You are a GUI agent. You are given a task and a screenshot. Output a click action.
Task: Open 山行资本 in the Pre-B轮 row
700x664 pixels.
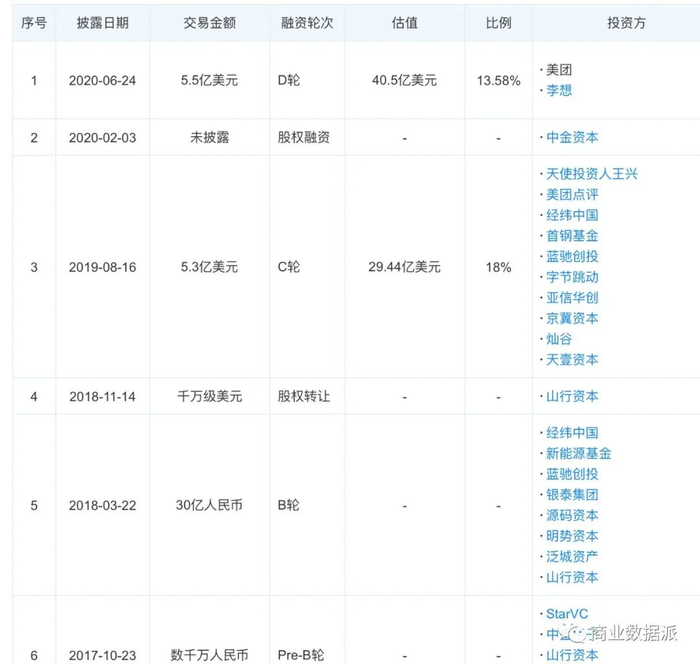tap(572, 655)
